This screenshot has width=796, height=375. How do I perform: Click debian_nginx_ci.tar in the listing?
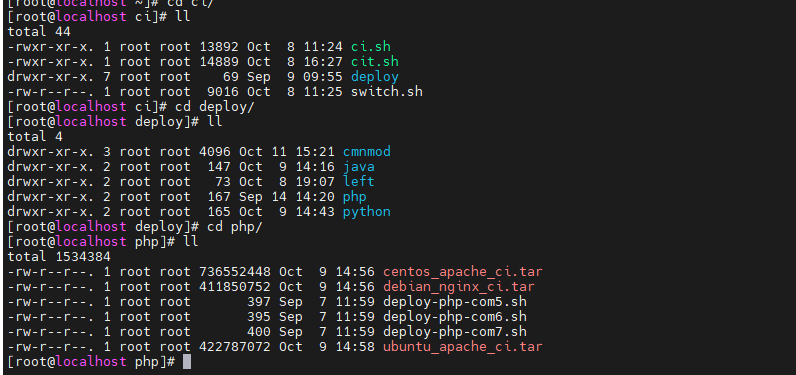click(458, 287)
